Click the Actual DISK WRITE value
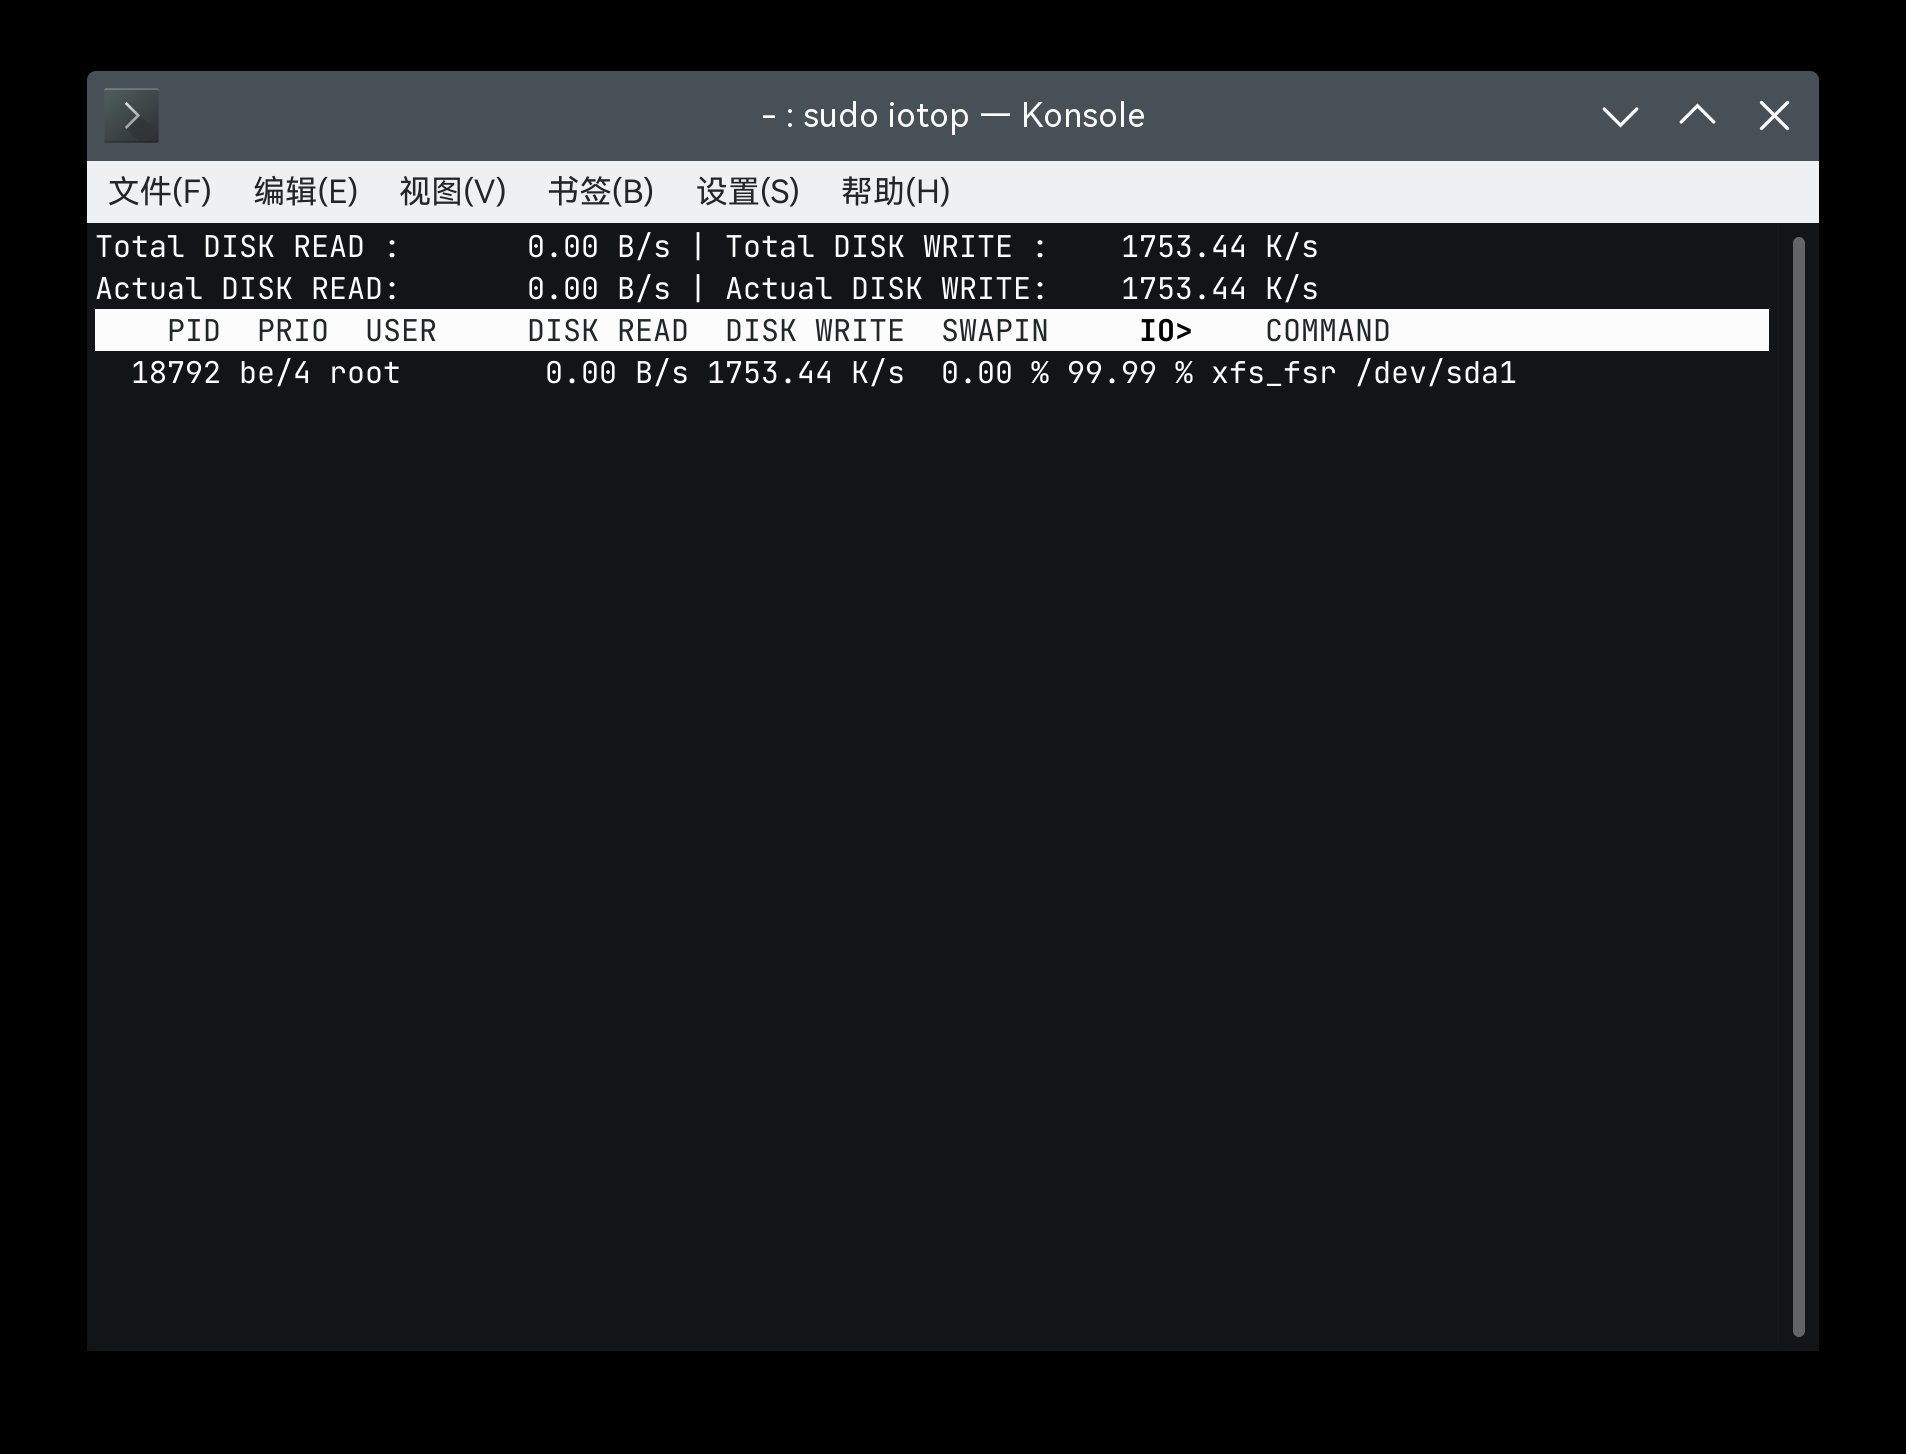This screenshot has height=1454, width=1906. pyautogui.click(x=1220, y=289)
